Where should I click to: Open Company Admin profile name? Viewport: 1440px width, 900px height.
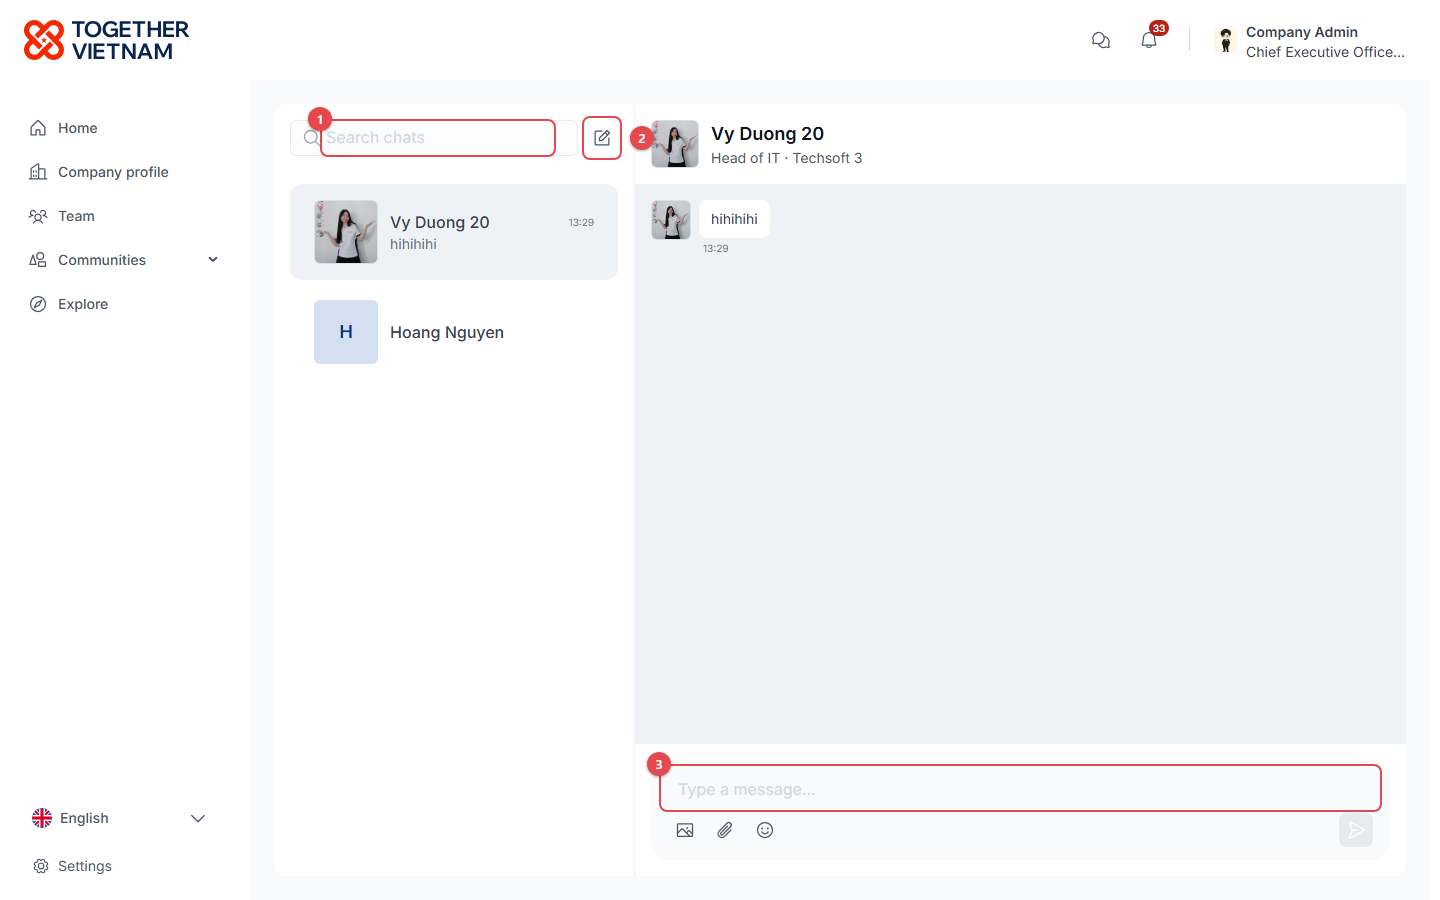pyautogui.click(x=1302, y=32)
